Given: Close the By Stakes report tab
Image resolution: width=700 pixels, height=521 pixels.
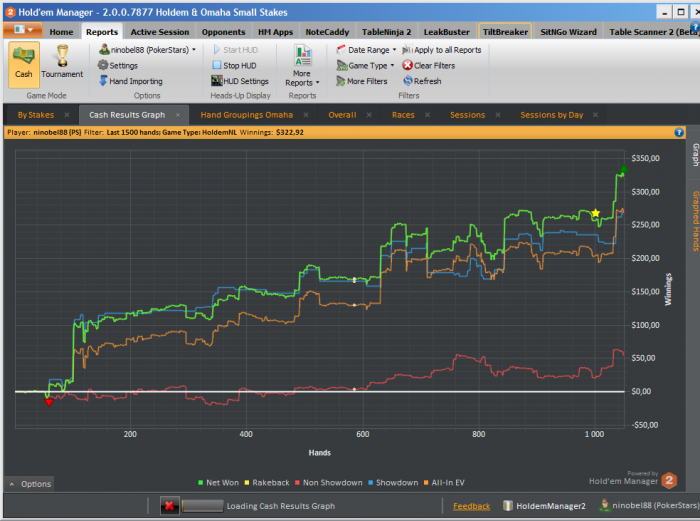Looking at the screenshot, I should pos(67,115).
